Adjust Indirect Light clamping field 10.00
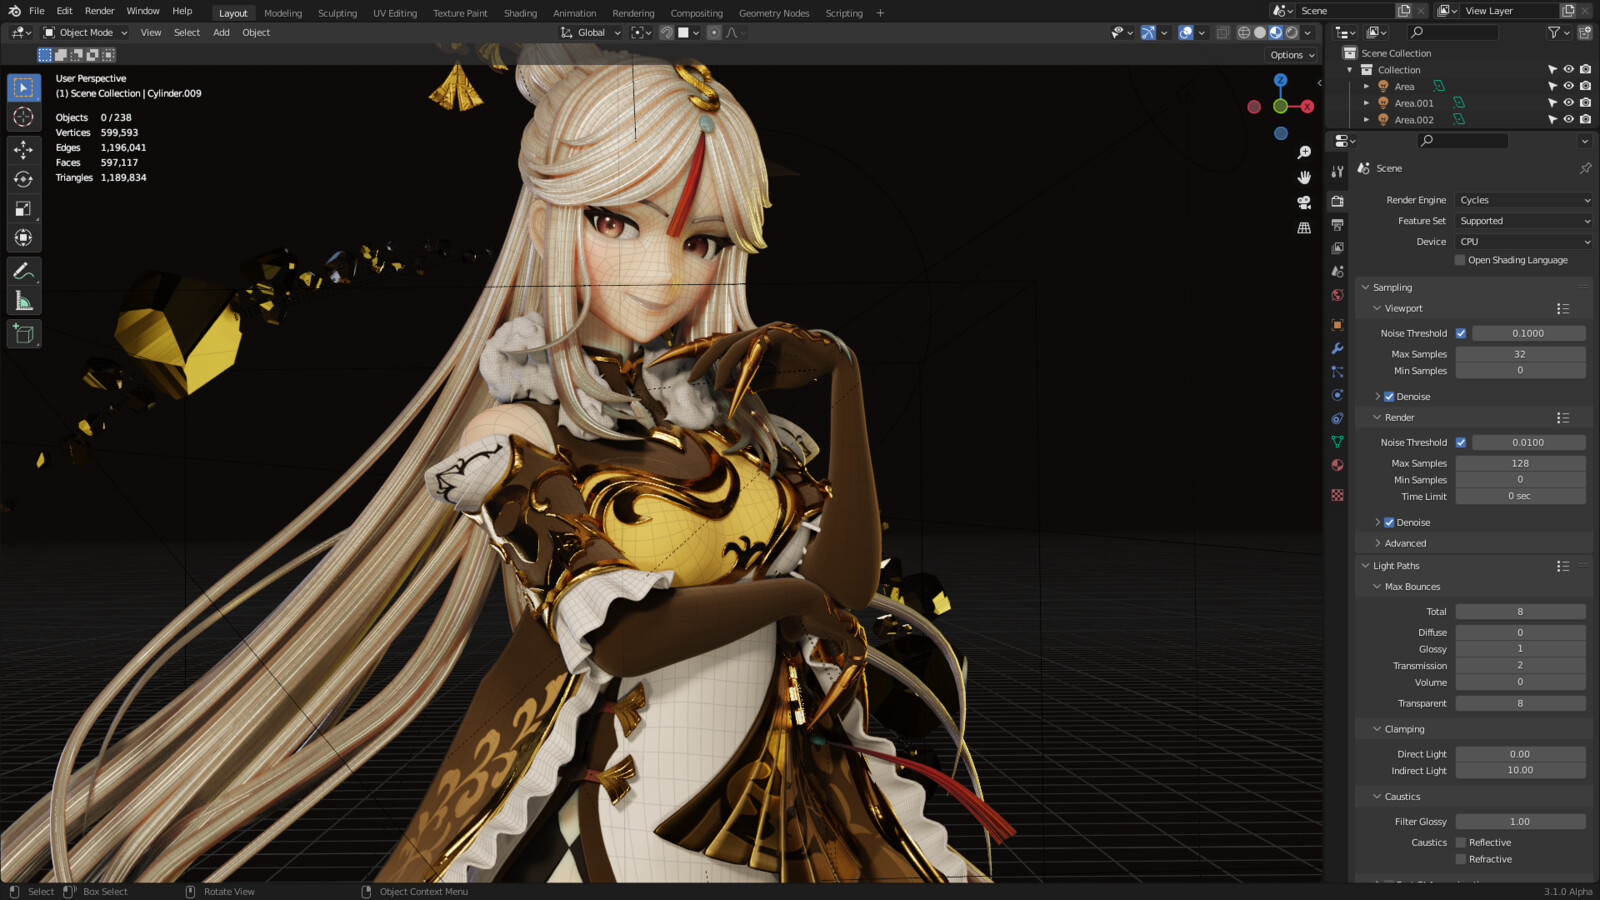The height and width of the screenshot is (900, 1600). click(1520, 771)
